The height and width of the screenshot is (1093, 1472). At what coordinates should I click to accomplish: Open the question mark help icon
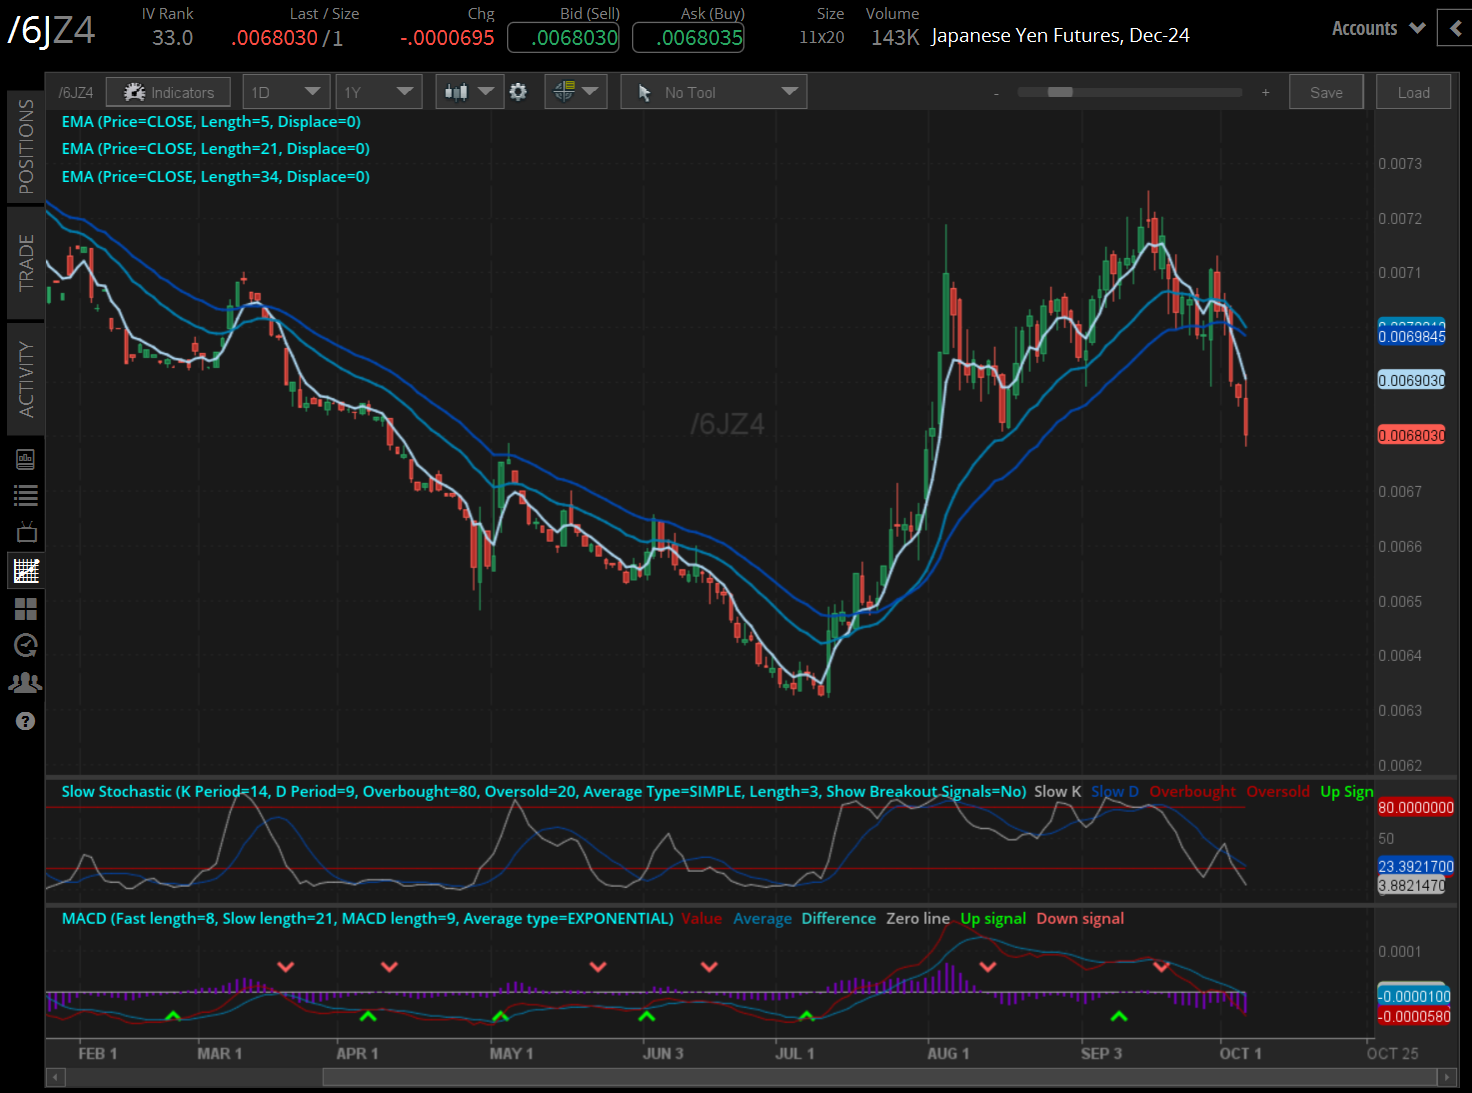pos(26,721)
